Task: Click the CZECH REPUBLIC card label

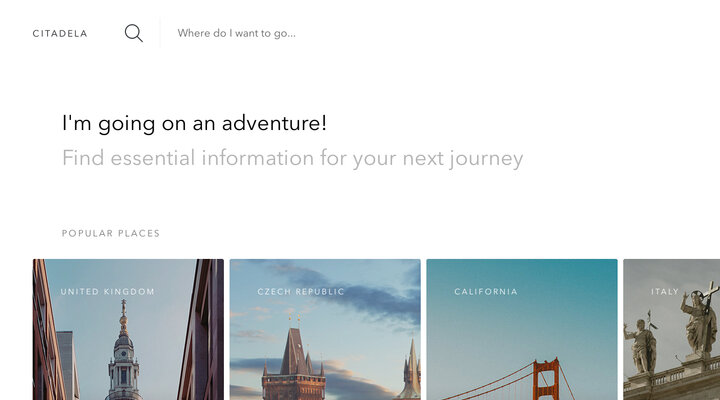Action: 301,292
